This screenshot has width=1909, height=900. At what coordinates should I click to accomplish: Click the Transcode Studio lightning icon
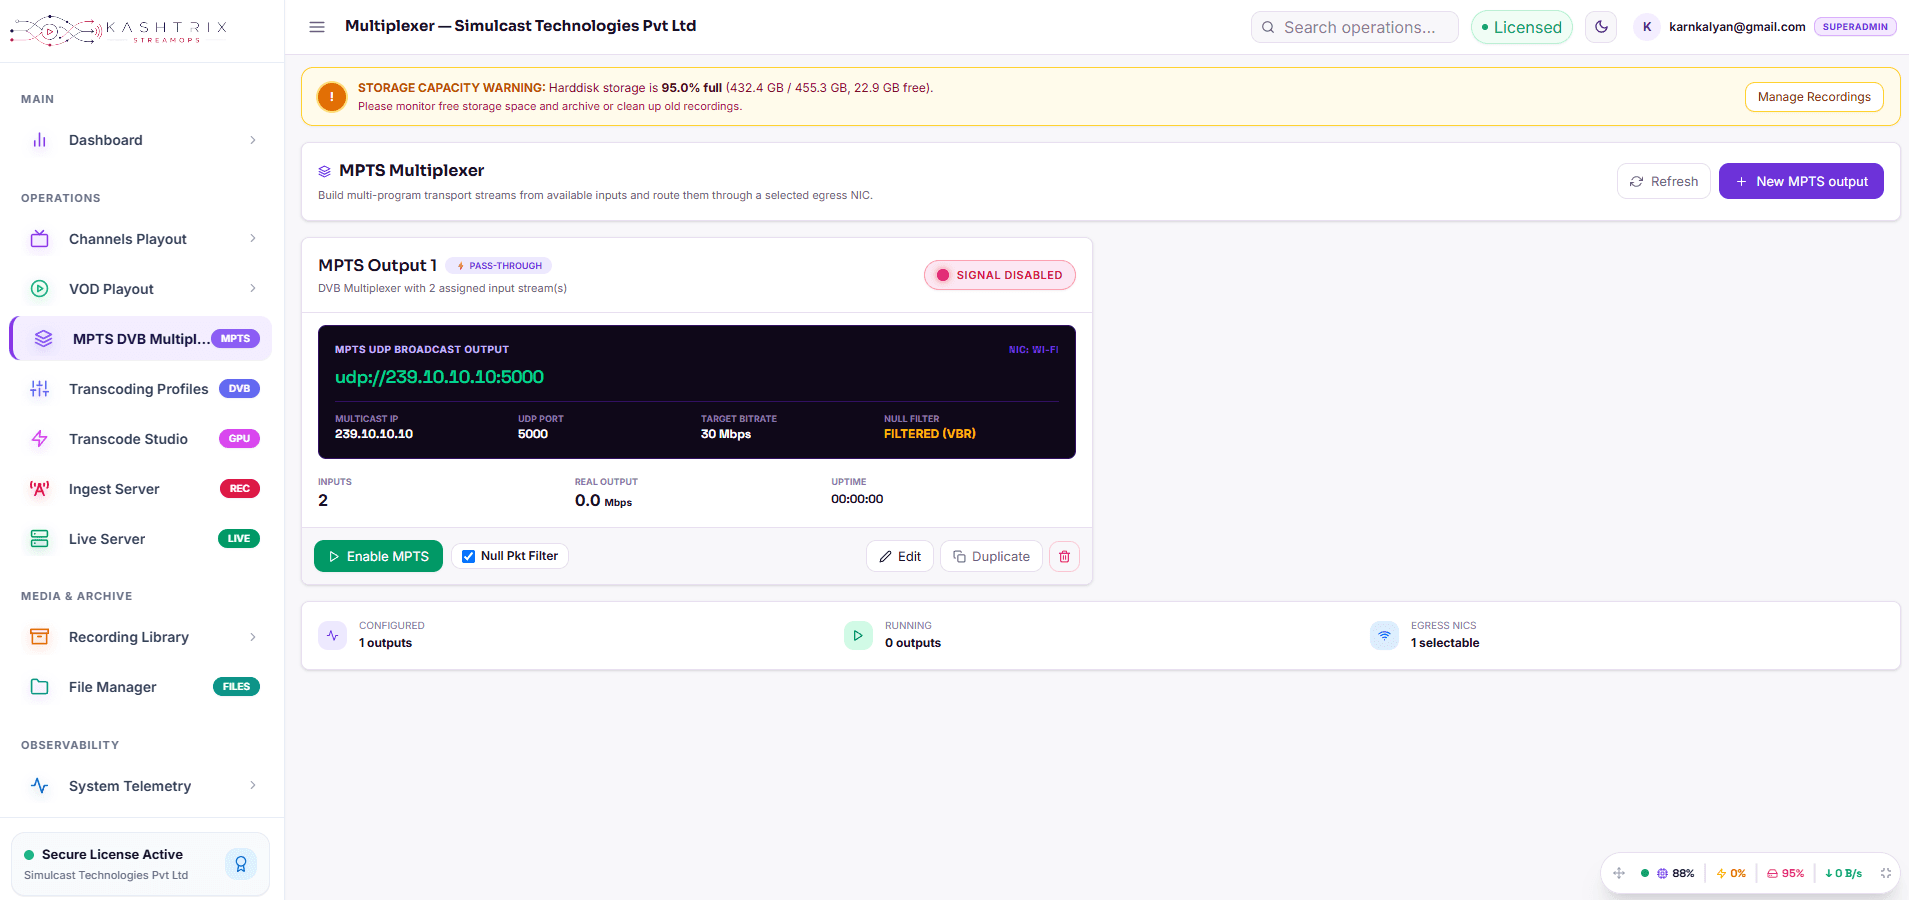click(40, 439)
